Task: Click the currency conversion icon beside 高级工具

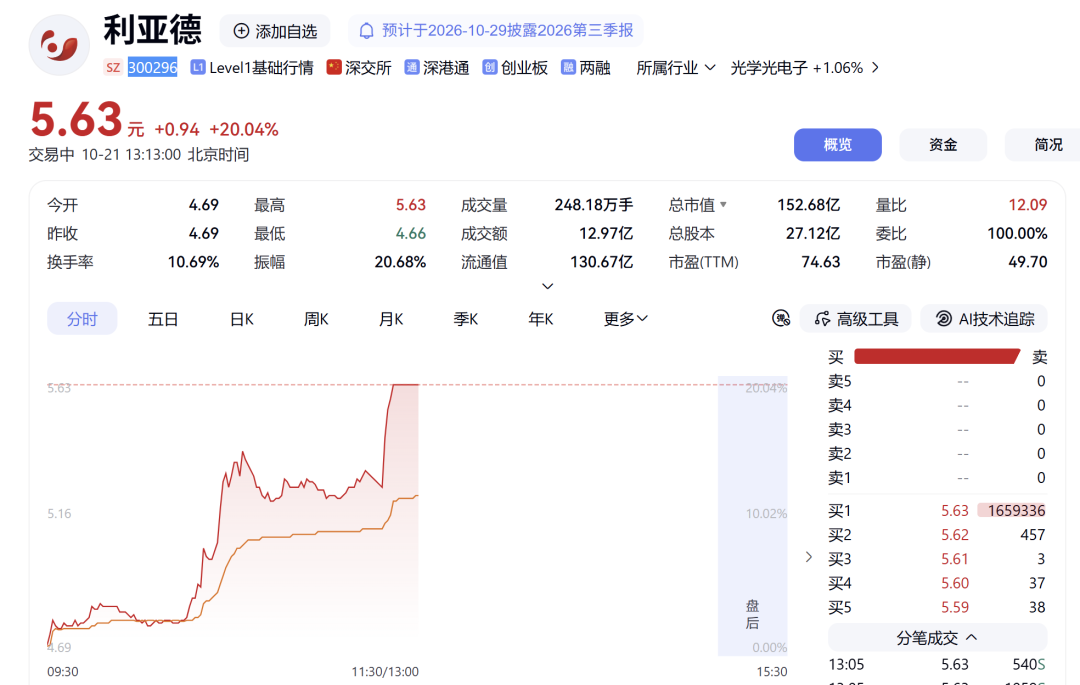Action: tap(781, 319)
